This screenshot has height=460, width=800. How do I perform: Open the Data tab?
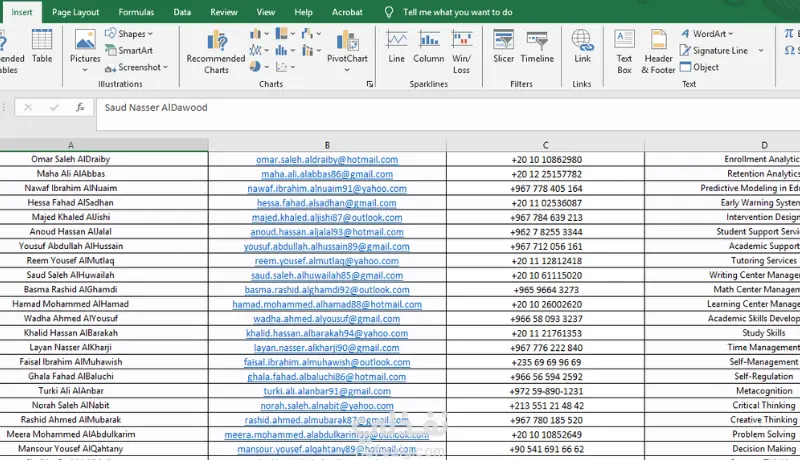coord(182,12)
